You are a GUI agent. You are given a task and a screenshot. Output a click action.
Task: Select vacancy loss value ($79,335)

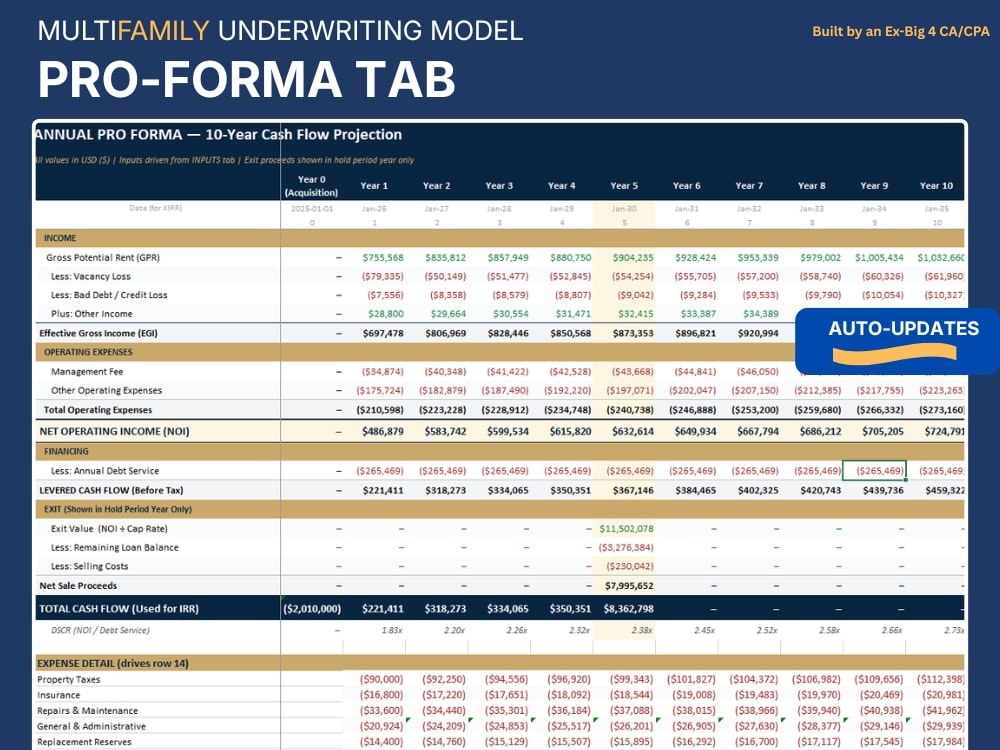383,276
